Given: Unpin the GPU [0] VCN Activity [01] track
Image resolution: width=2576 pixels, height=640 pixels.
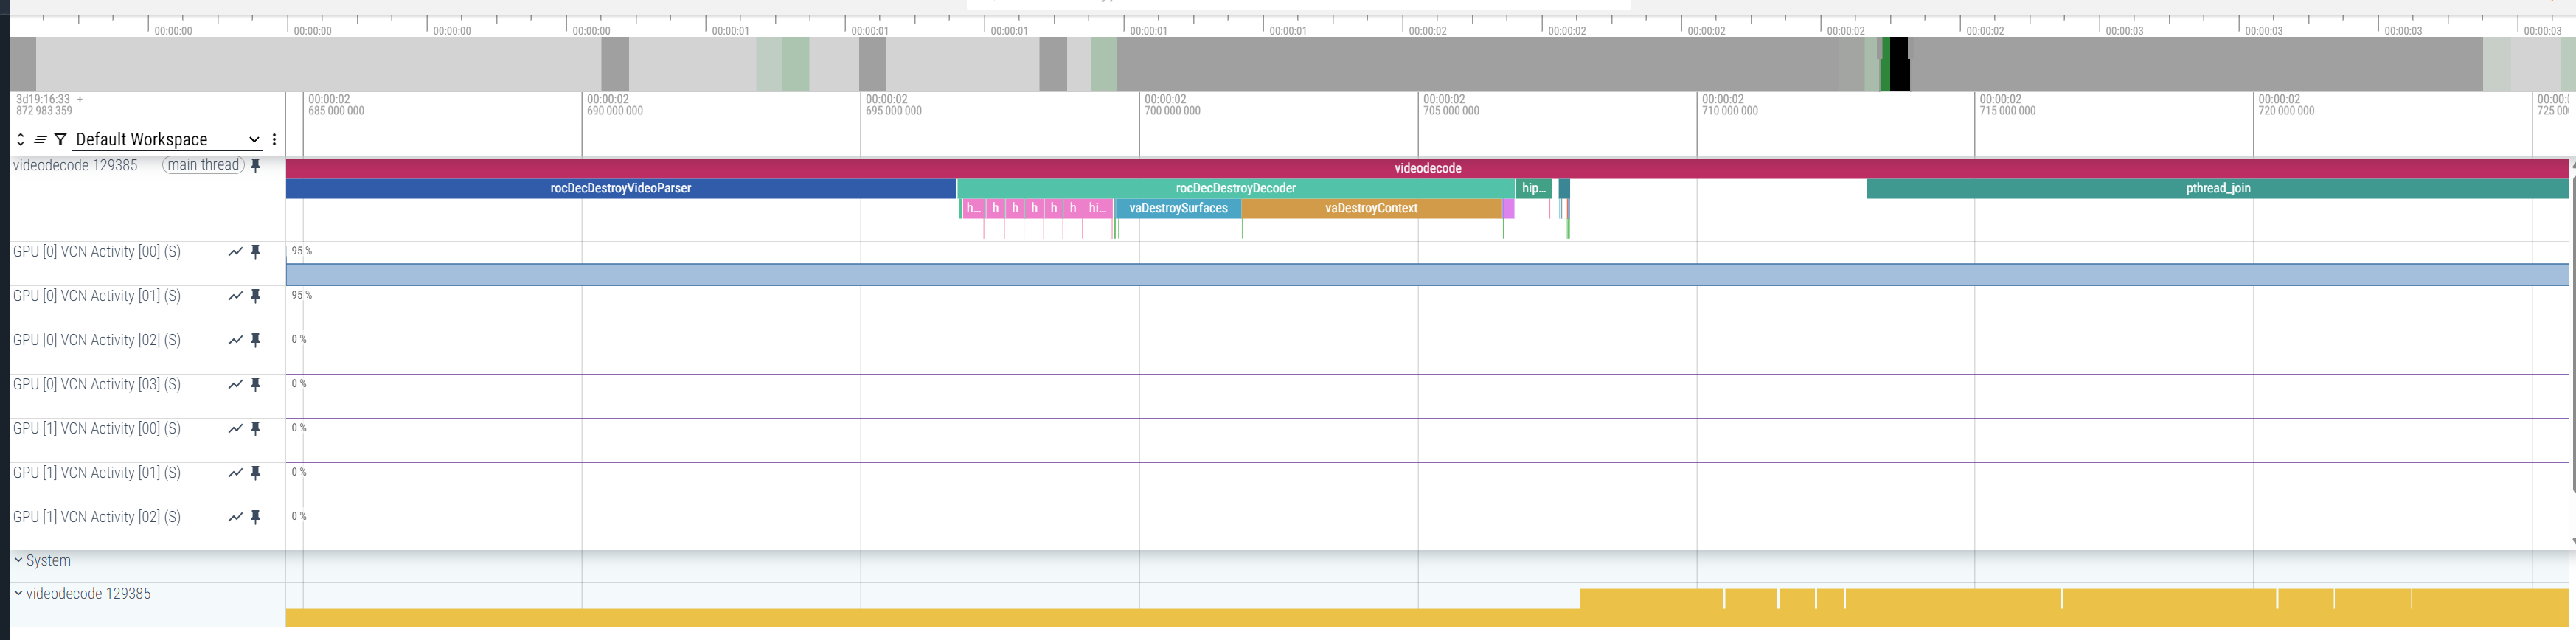Looking at the screenshot, I should coord(256,296).
